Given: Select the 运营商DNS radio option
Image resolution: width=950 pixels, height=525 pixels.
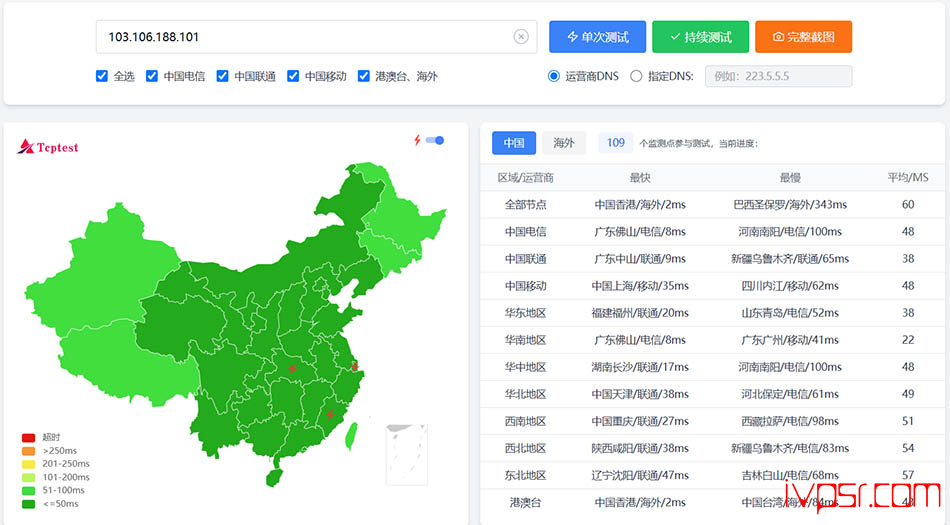Looking at the screenshot, I should pos(554,76).
